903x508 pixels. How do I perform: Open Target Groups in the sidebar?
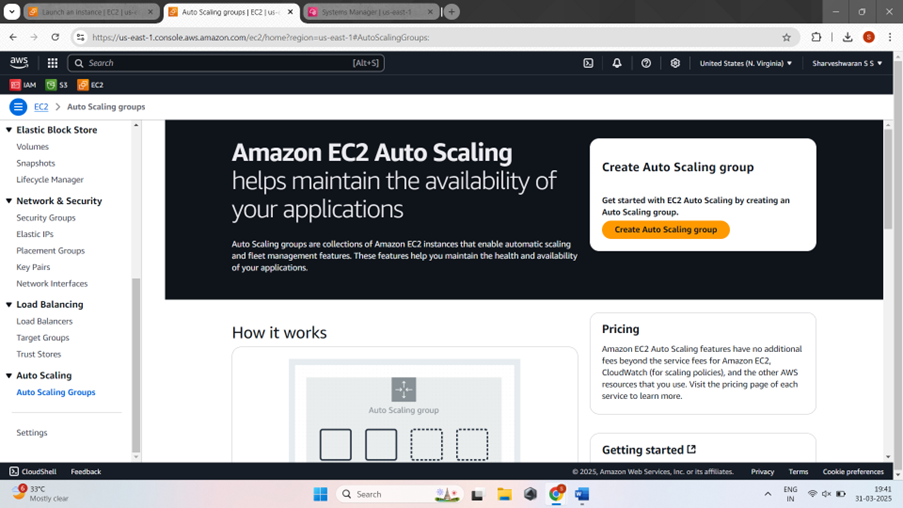[x=43, y=338]
